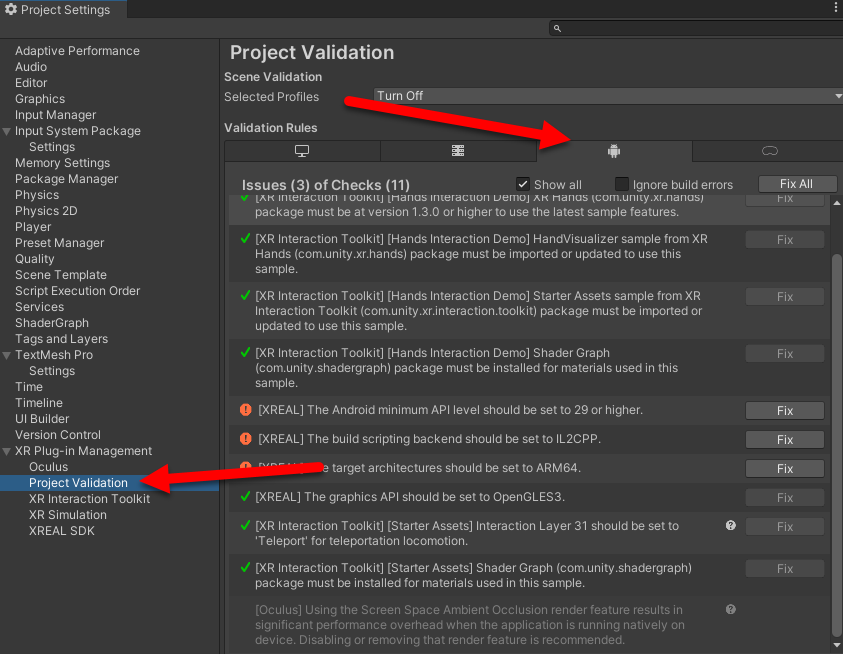Select the visionOS headset platform tab
843x654 pixels.
[x=769, y=151]
